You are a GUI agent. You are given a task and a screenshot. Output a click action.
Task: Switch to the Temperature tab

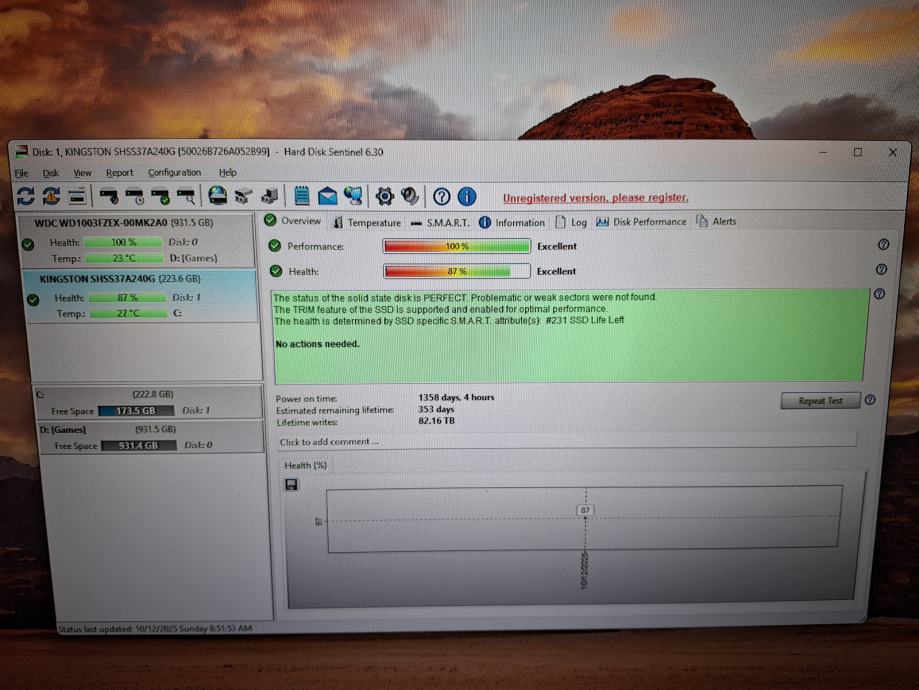367,222
